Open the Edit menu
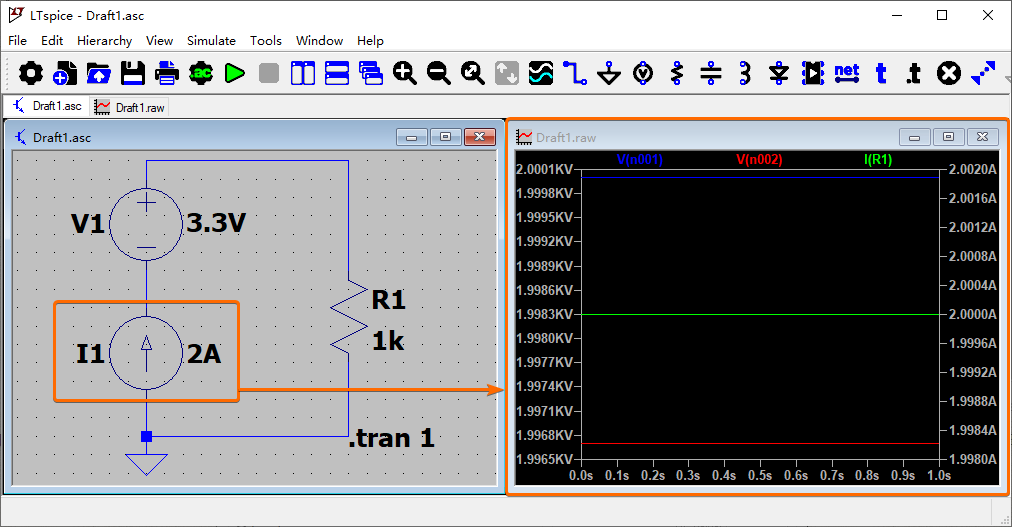 [x=52, y=41]
